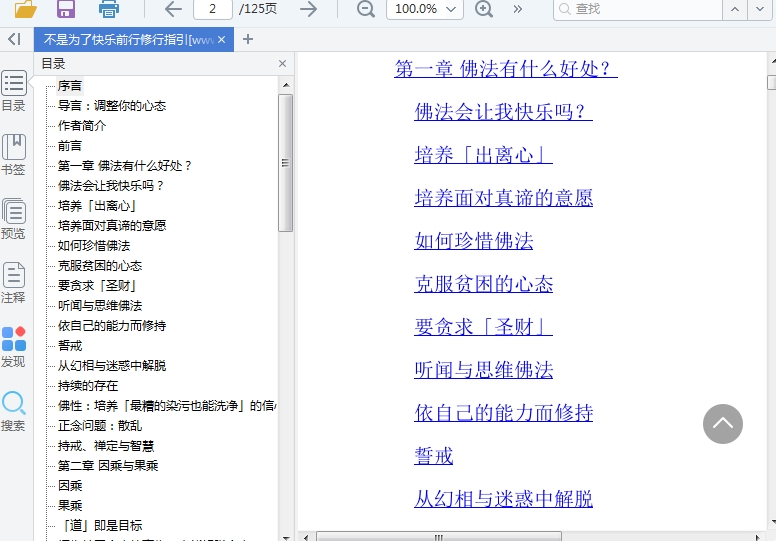Select 作者简介 in the outline

tap(82, 126)
